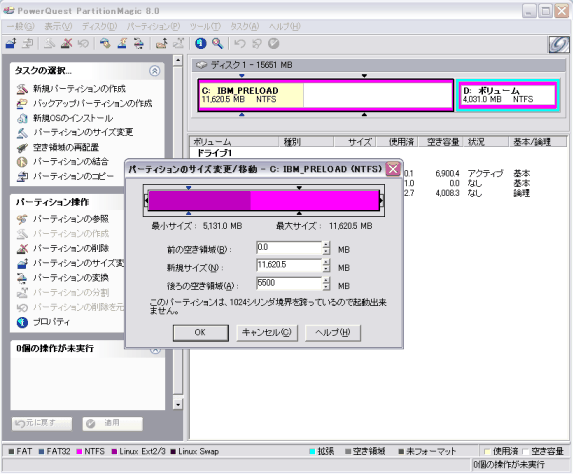The width and height of the screenshot is (573, 474).
Task: Click the greyed Copy partition toolbar icon
Action: (x=27, y=43)
